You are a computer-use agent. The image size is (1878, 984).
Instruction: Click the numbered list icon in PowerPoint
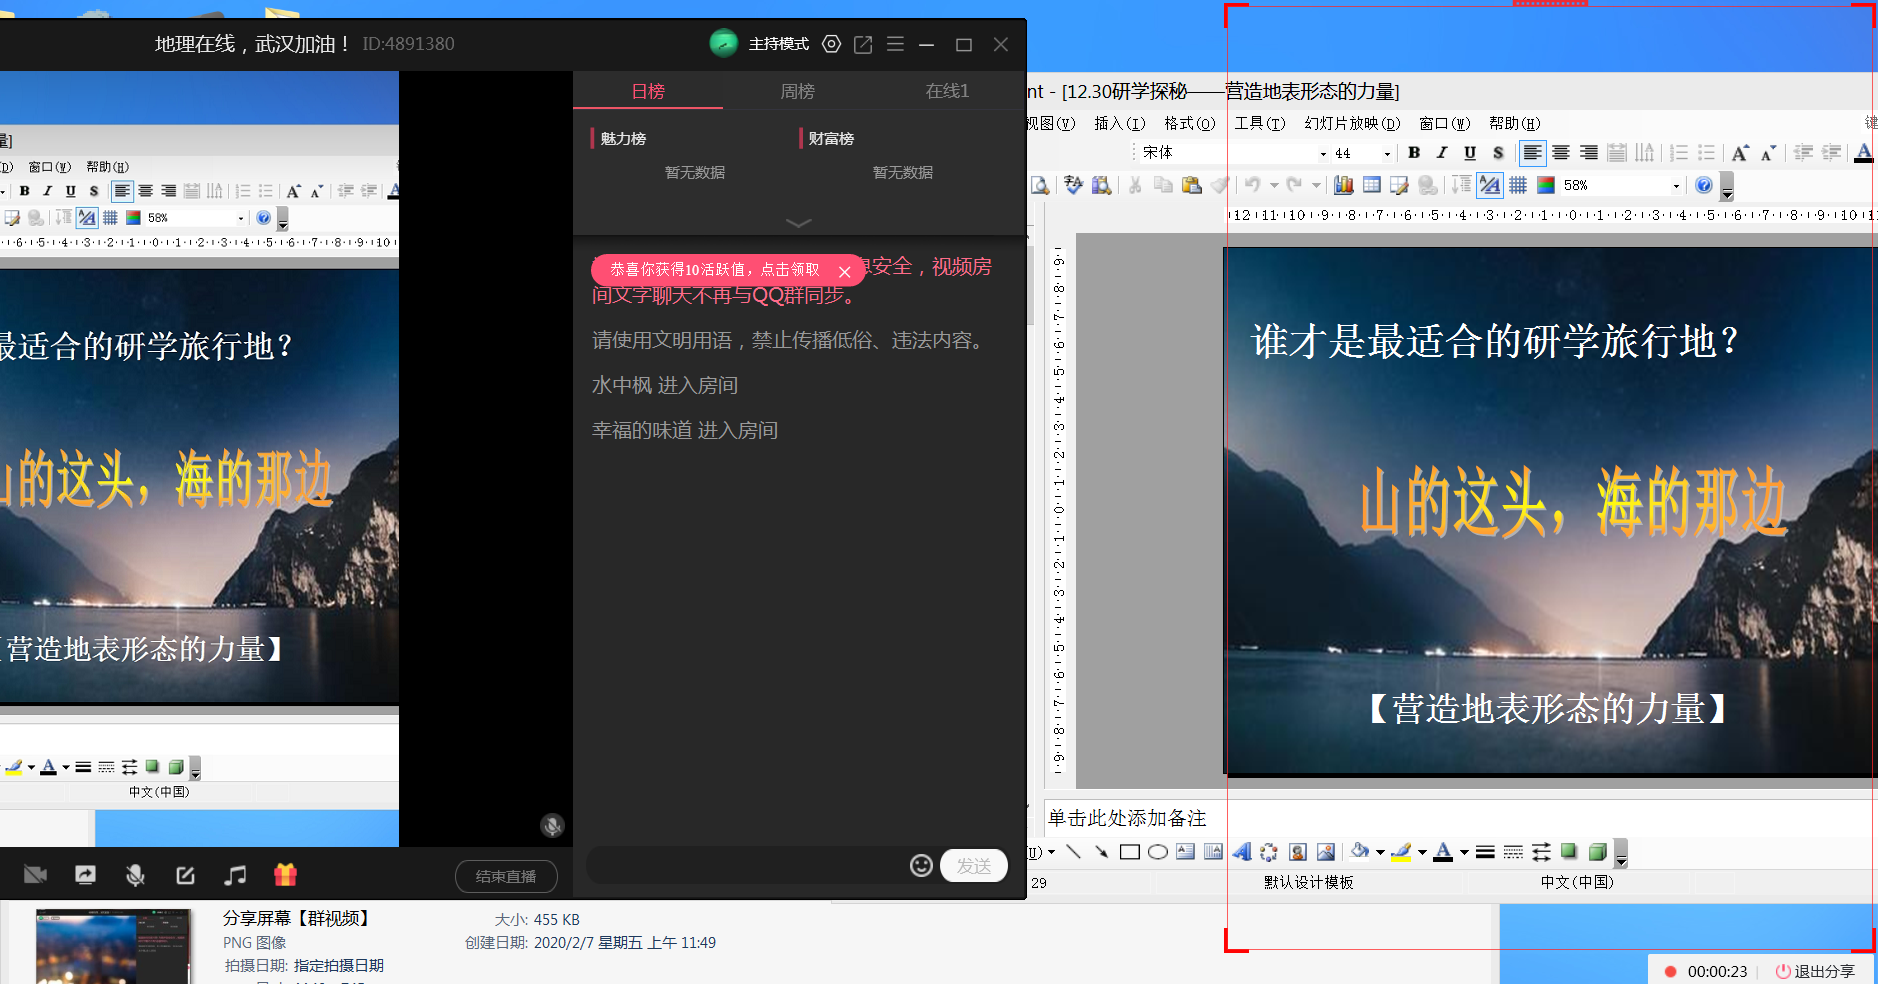point(1679,153)
